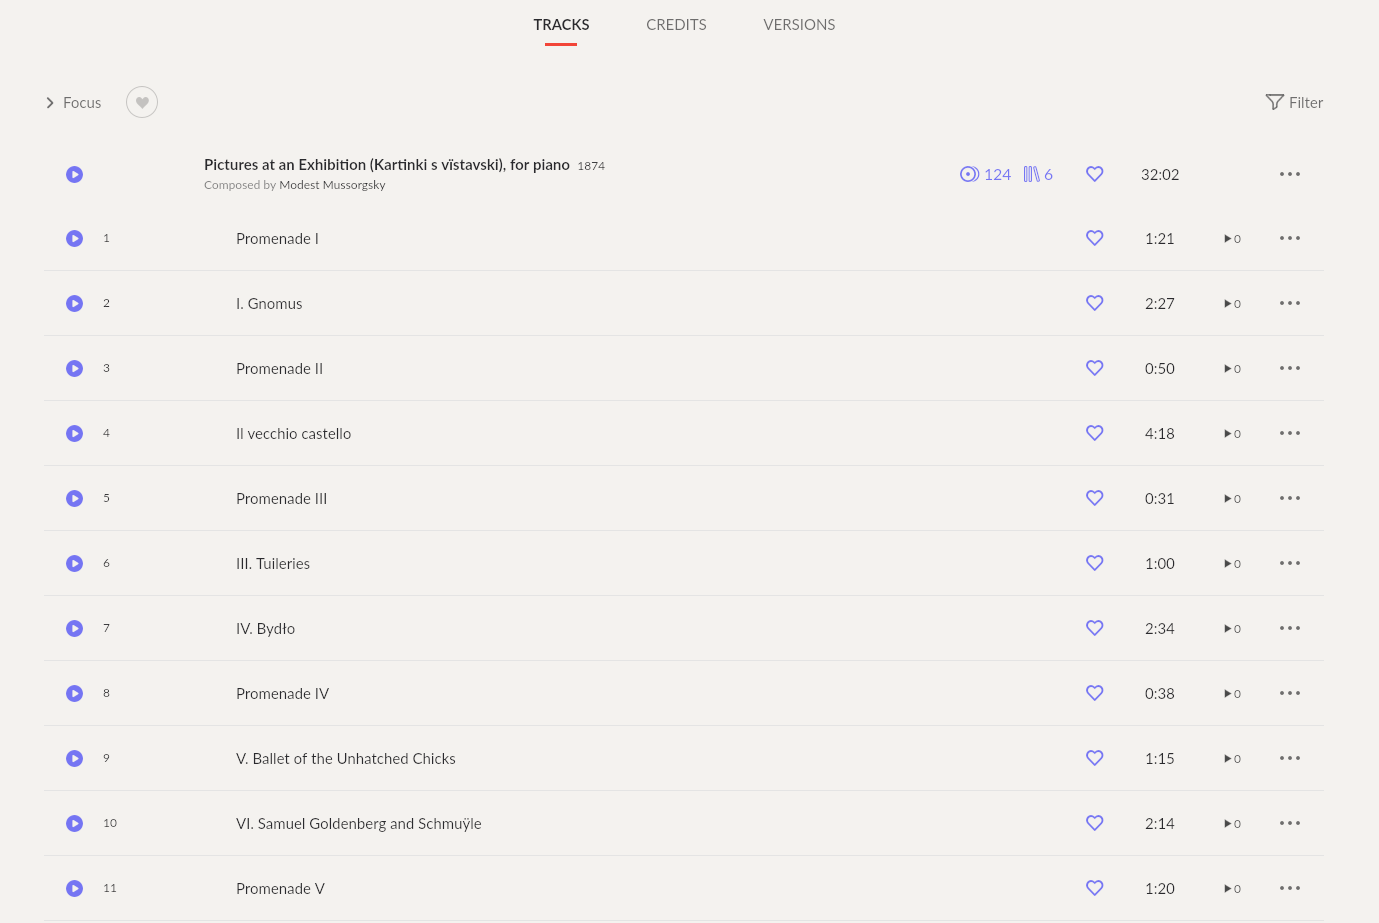Favorite the track Promenade I
1379x923 pixels.
(x=1094, y=238)
